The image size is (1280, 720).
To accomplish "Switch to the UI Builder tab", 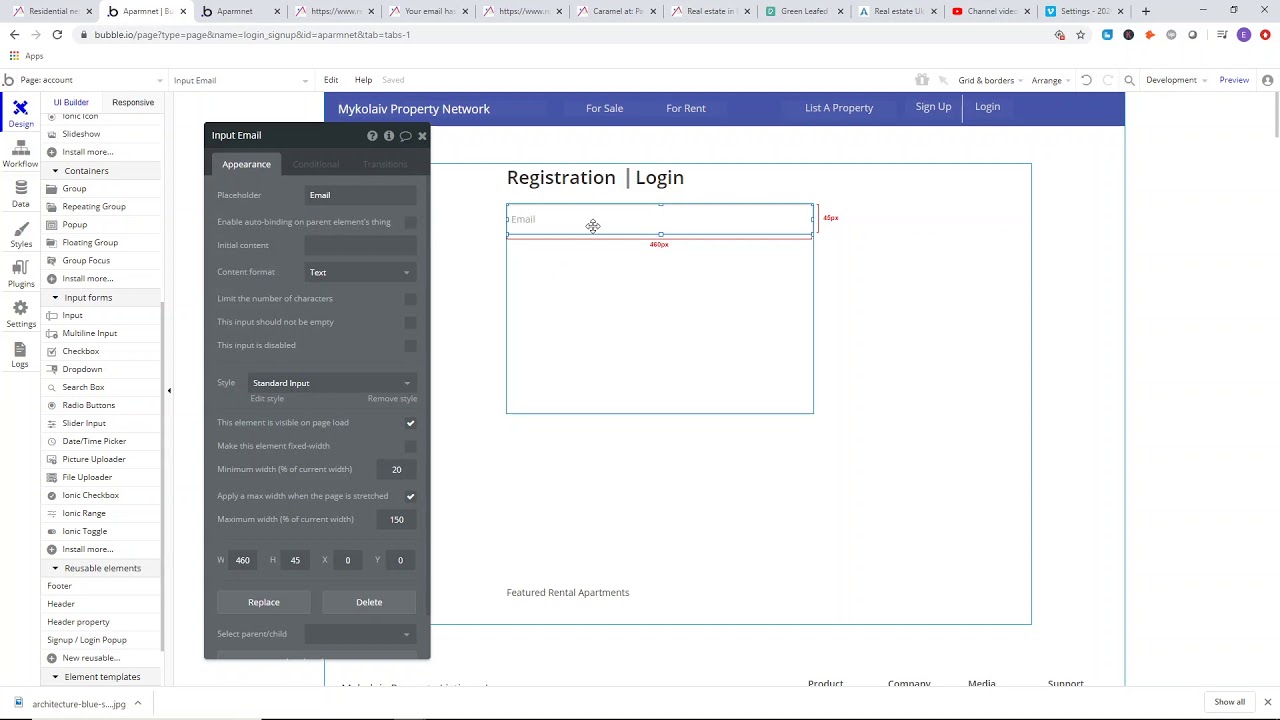I will coord(71,102).
